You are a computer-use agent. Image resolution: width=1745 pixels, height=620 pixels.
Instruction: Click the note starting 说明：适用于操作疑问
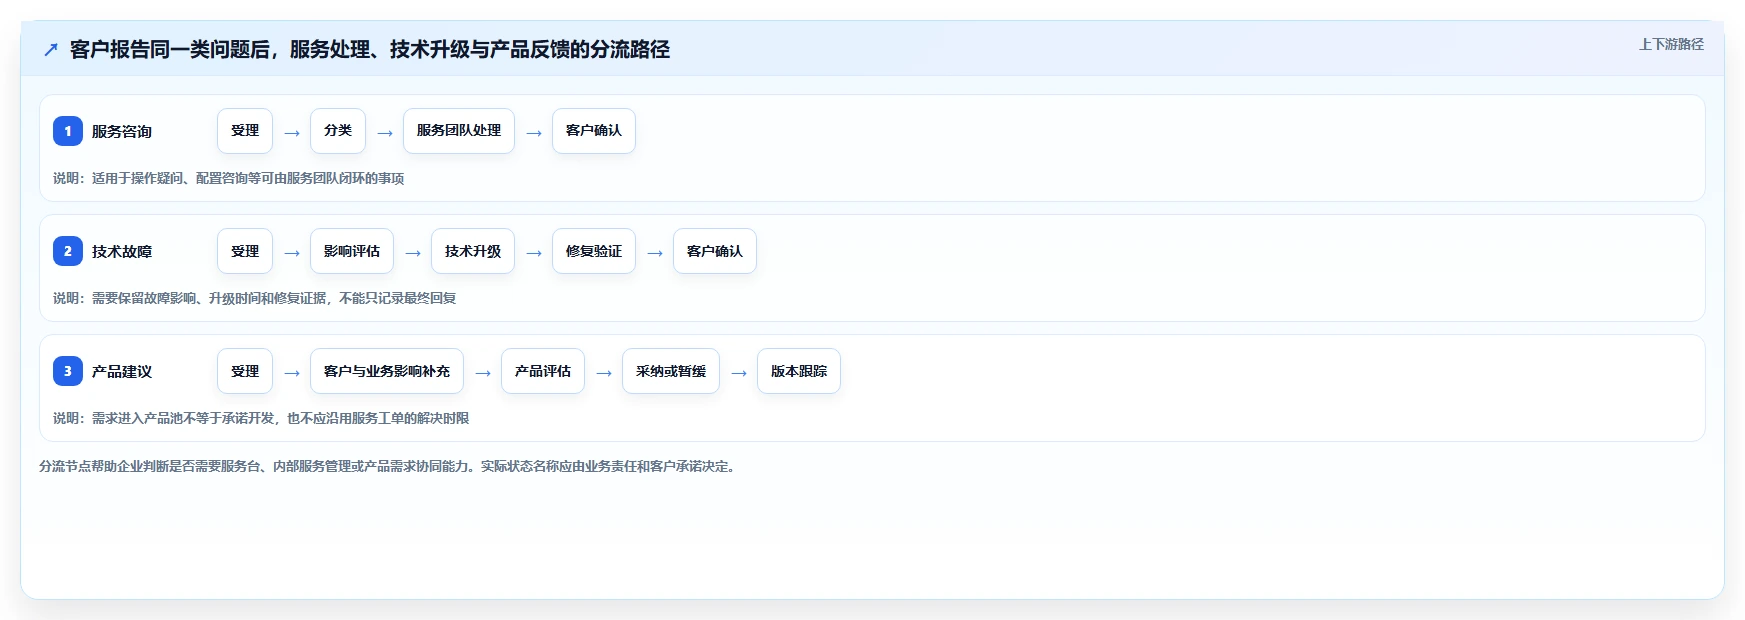point(229,178)
